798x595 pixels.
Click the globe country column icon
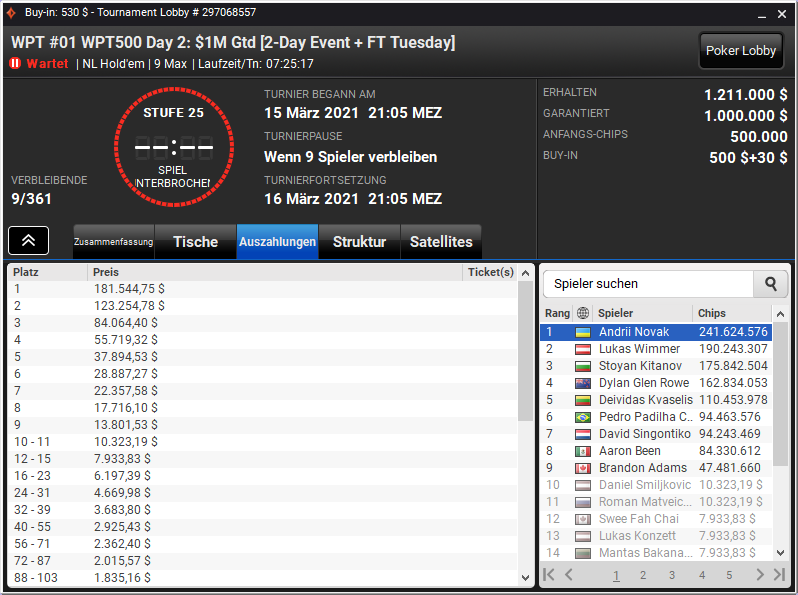pos(583,313)
